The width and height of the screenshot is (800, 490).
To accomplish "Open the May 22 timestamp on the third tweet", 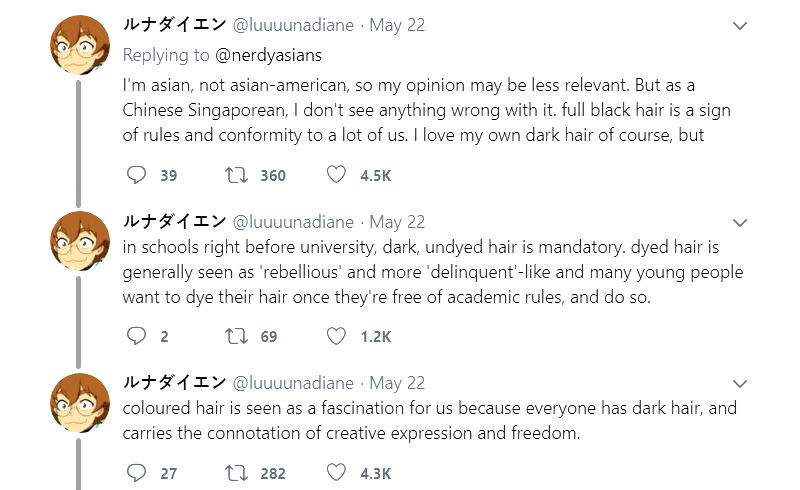I will coord(397,383).
